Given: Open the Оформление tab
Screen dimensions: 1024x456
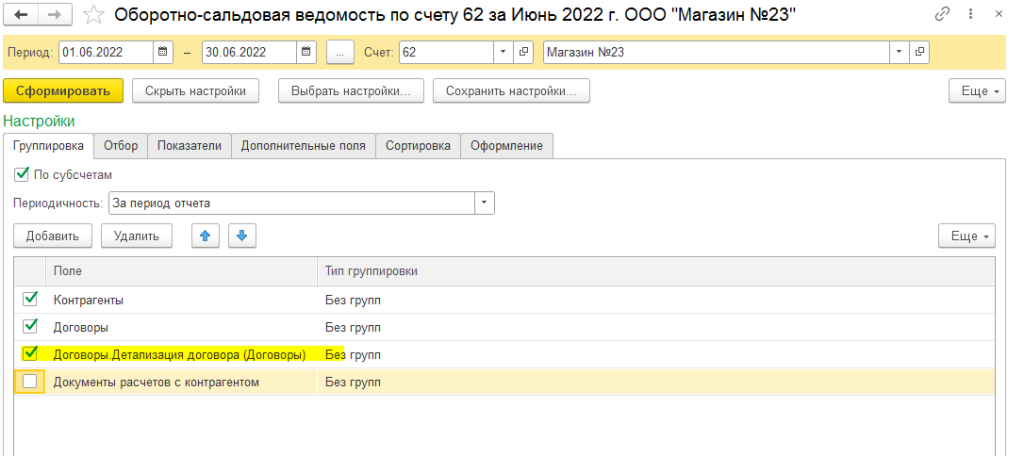Looking at the screenshot, I should pos(507,146).
